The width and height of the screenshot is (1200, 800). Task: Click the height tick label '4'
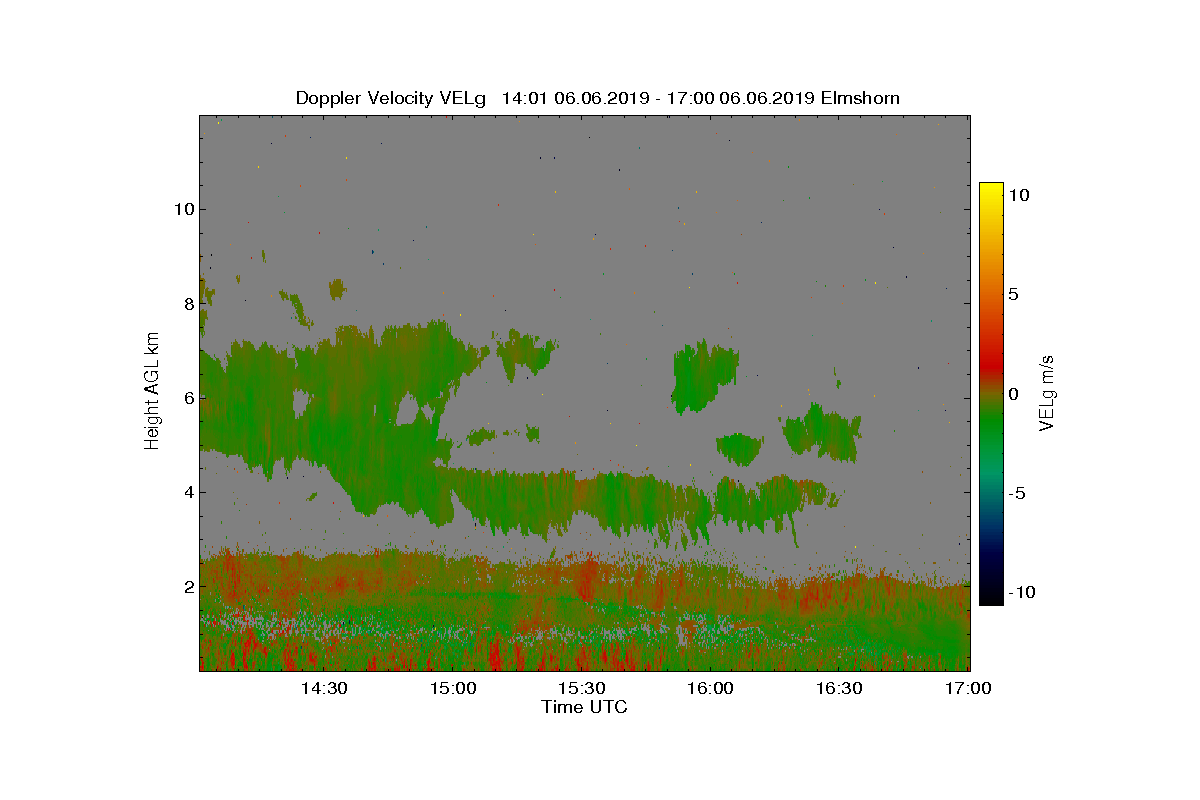click(x=187, y=492)
